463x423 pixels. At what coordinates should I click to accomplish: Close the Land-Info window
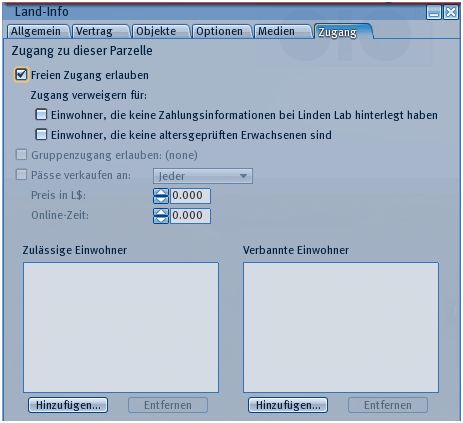(x=451, y=13)
